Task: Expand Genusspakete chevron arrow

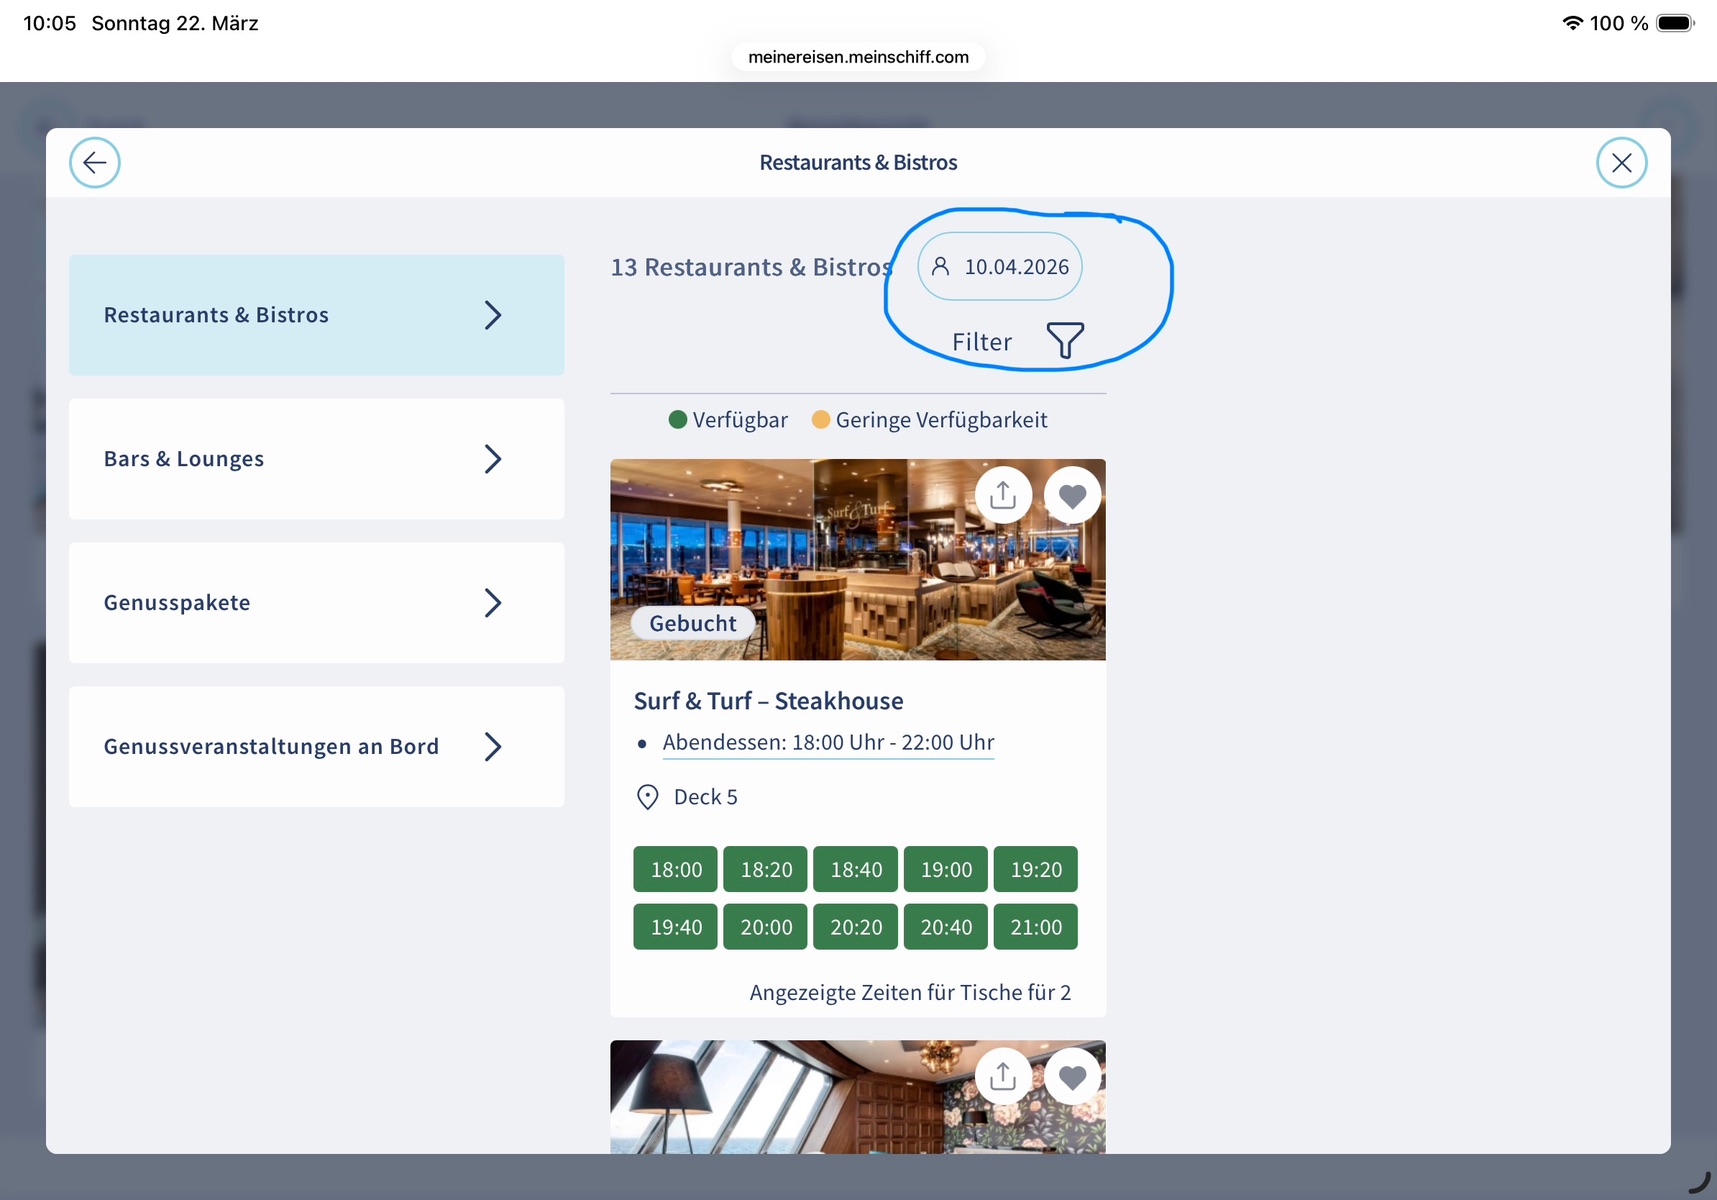Action: click(x=492, y=603)
